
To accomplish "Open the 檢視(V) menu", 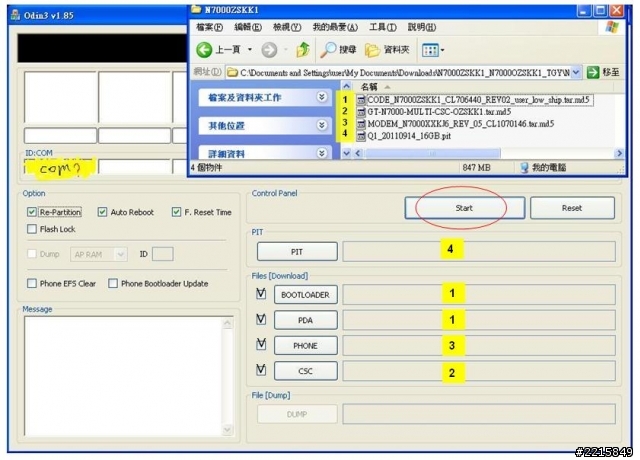I will click(x=287, y=27).
